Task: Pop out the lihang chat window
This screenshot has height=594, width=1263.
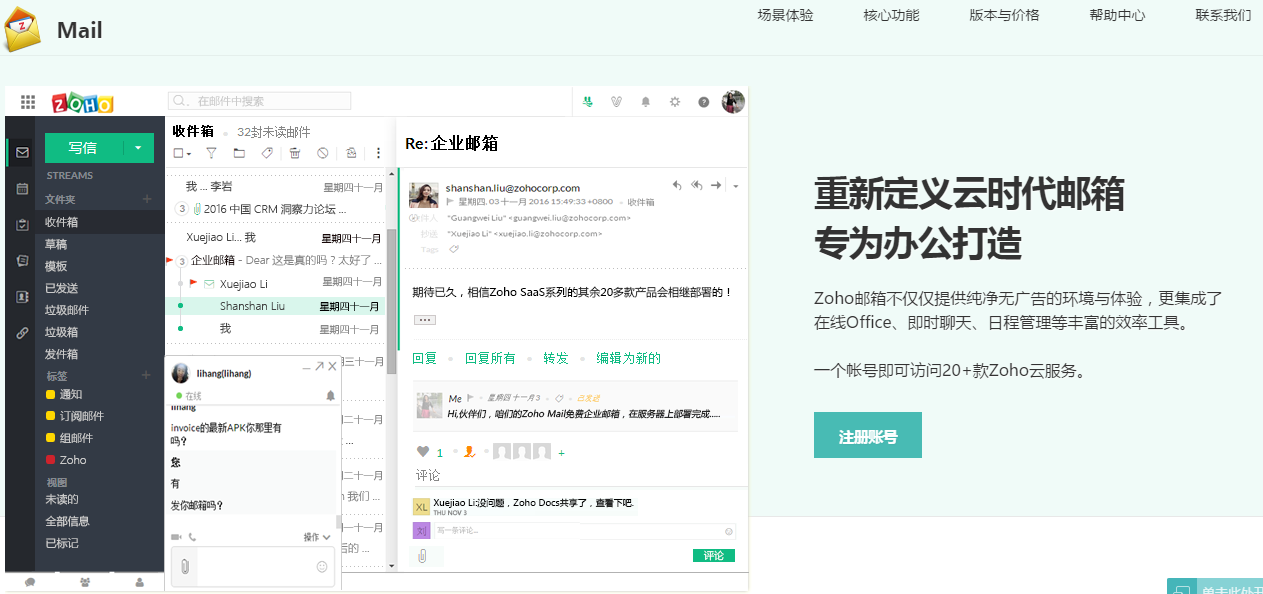Action: tap(320, 367)
